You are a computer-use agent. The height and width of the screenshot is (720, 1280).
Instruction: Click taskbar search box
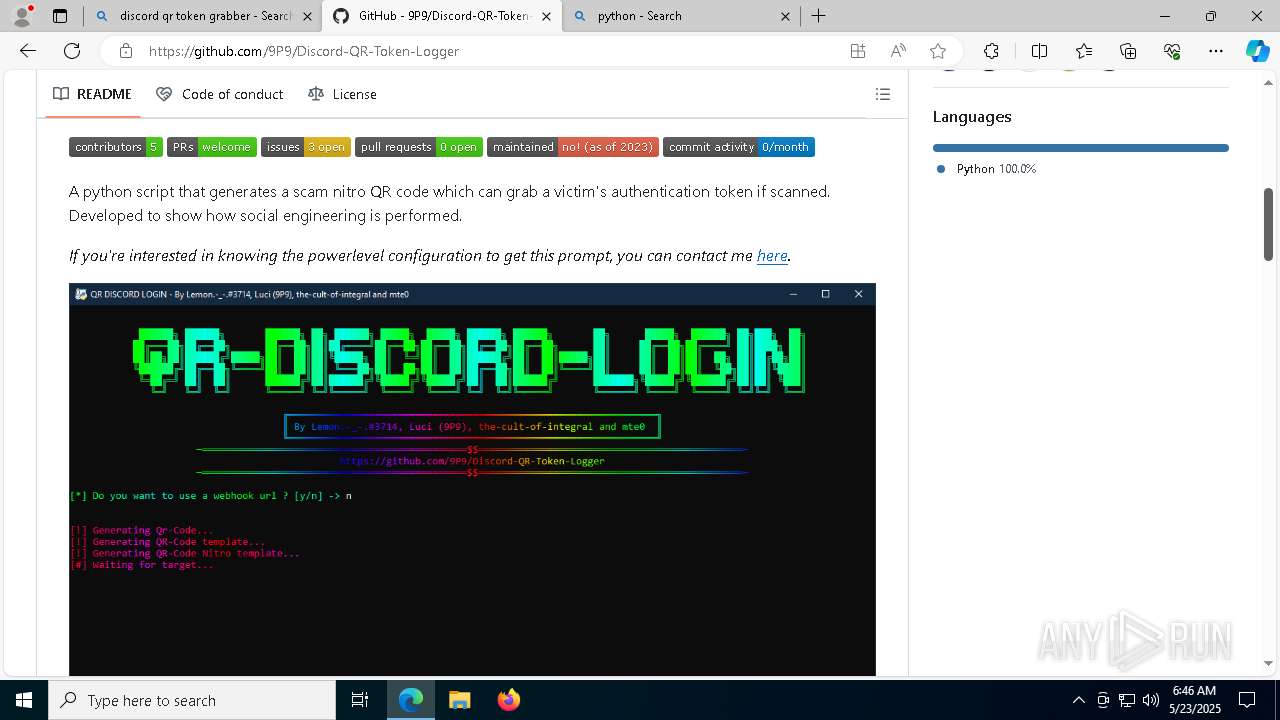[192, 700]
